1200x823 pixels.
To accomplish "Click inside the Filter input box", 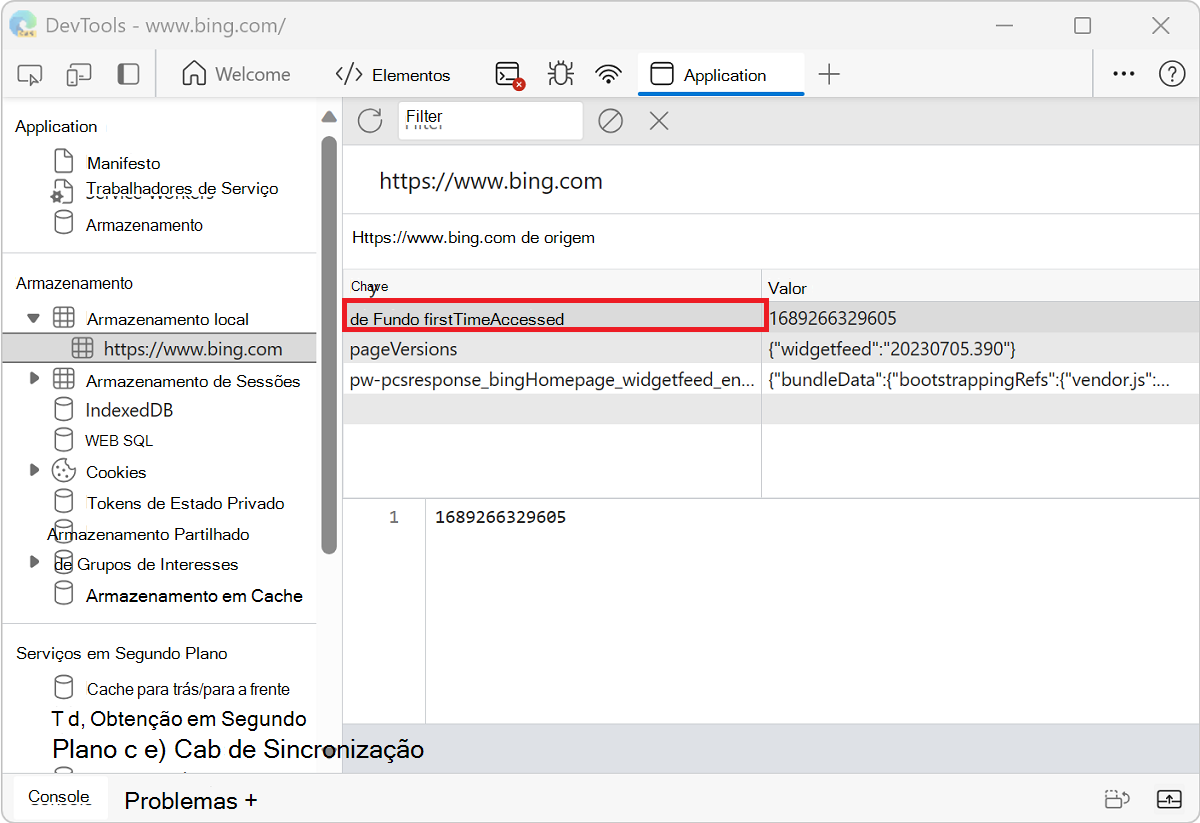I will pyautogui.click(x=490, y=120).
